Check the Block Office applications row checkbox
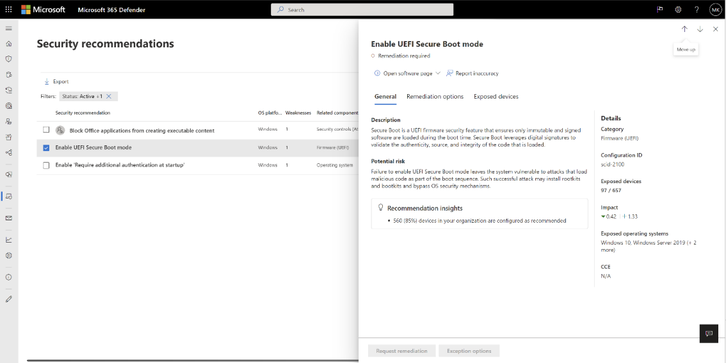Image resolution: width=726 pixels, height=363 pixels. click(46, 130)
